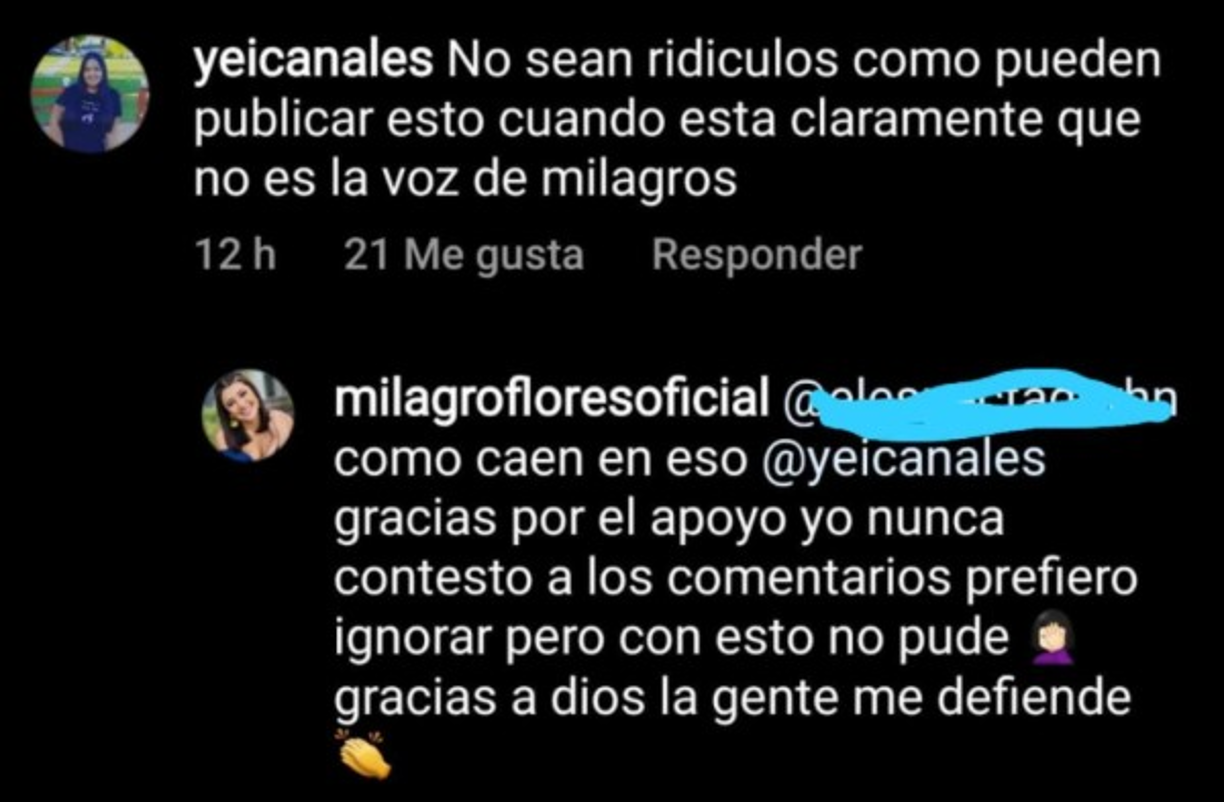Open milagrofloresoficial profile picture
The image size is (1224, 802).
pos(248,416)
